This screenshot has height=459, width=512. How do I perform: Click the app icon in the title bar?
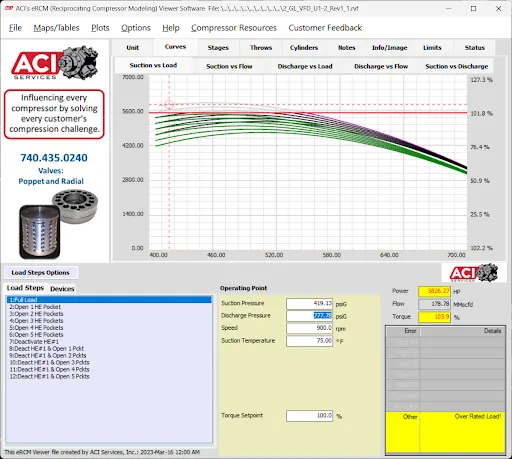pyautogui.click(x=9, y=8)
